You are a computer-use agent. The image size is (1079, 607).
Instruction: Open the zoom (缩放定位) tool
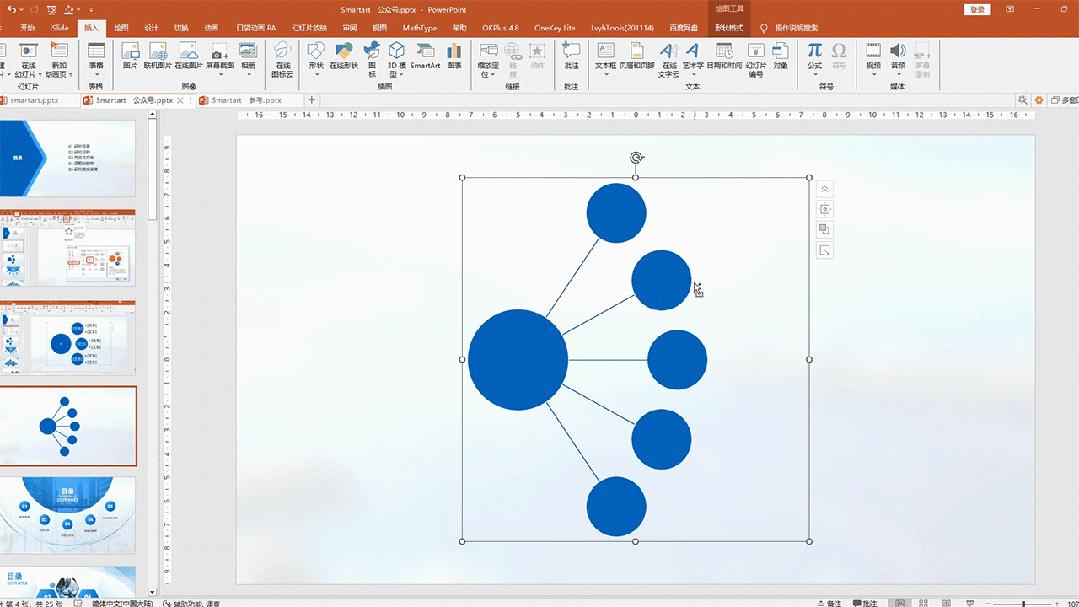(x=488, y=59)
